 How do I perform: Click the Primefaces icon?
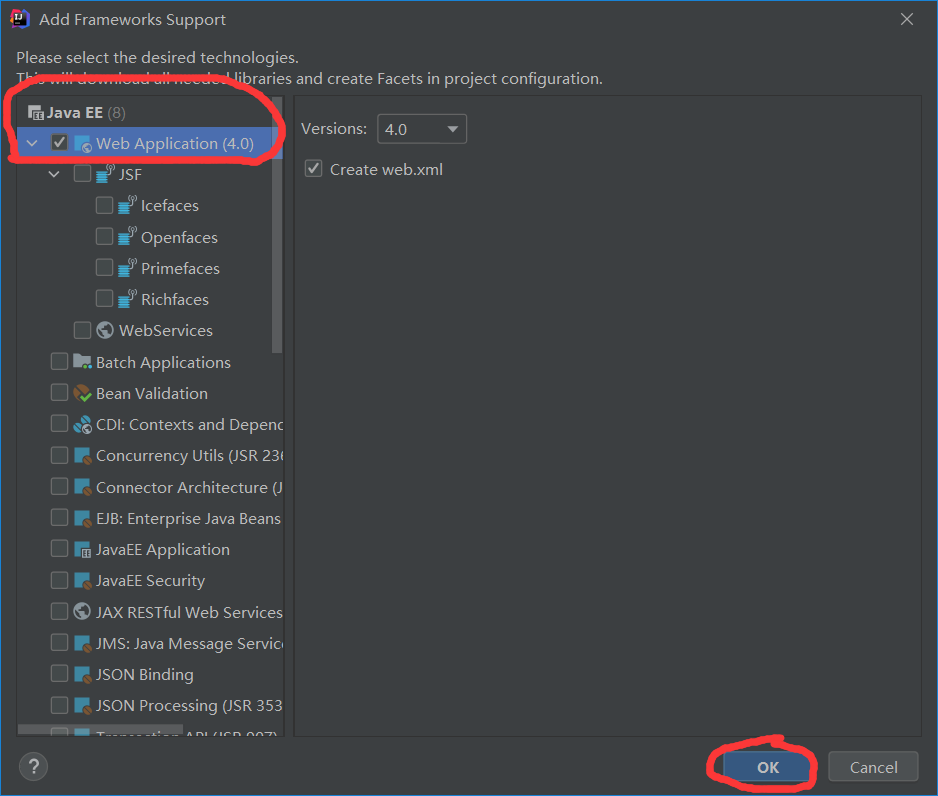tap(127, 267)
